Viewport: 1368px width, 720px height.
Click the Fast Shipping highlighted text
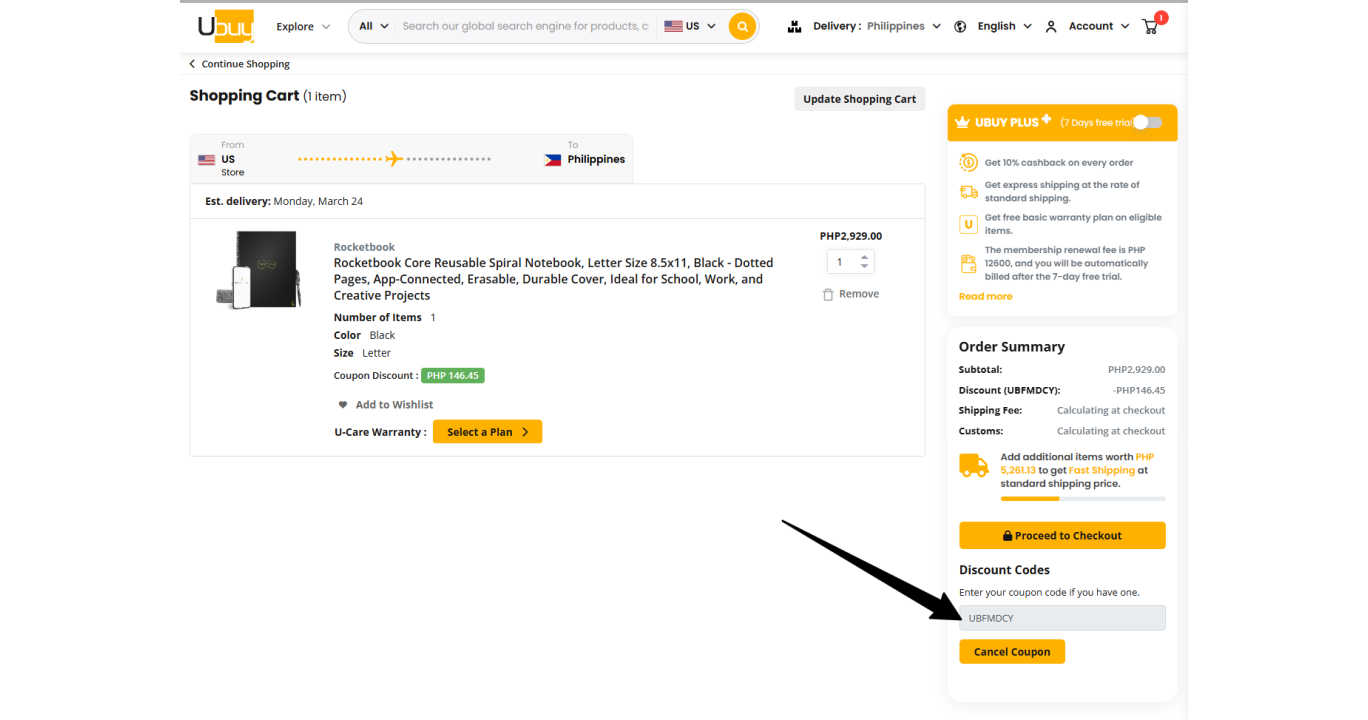[1101, 470]
